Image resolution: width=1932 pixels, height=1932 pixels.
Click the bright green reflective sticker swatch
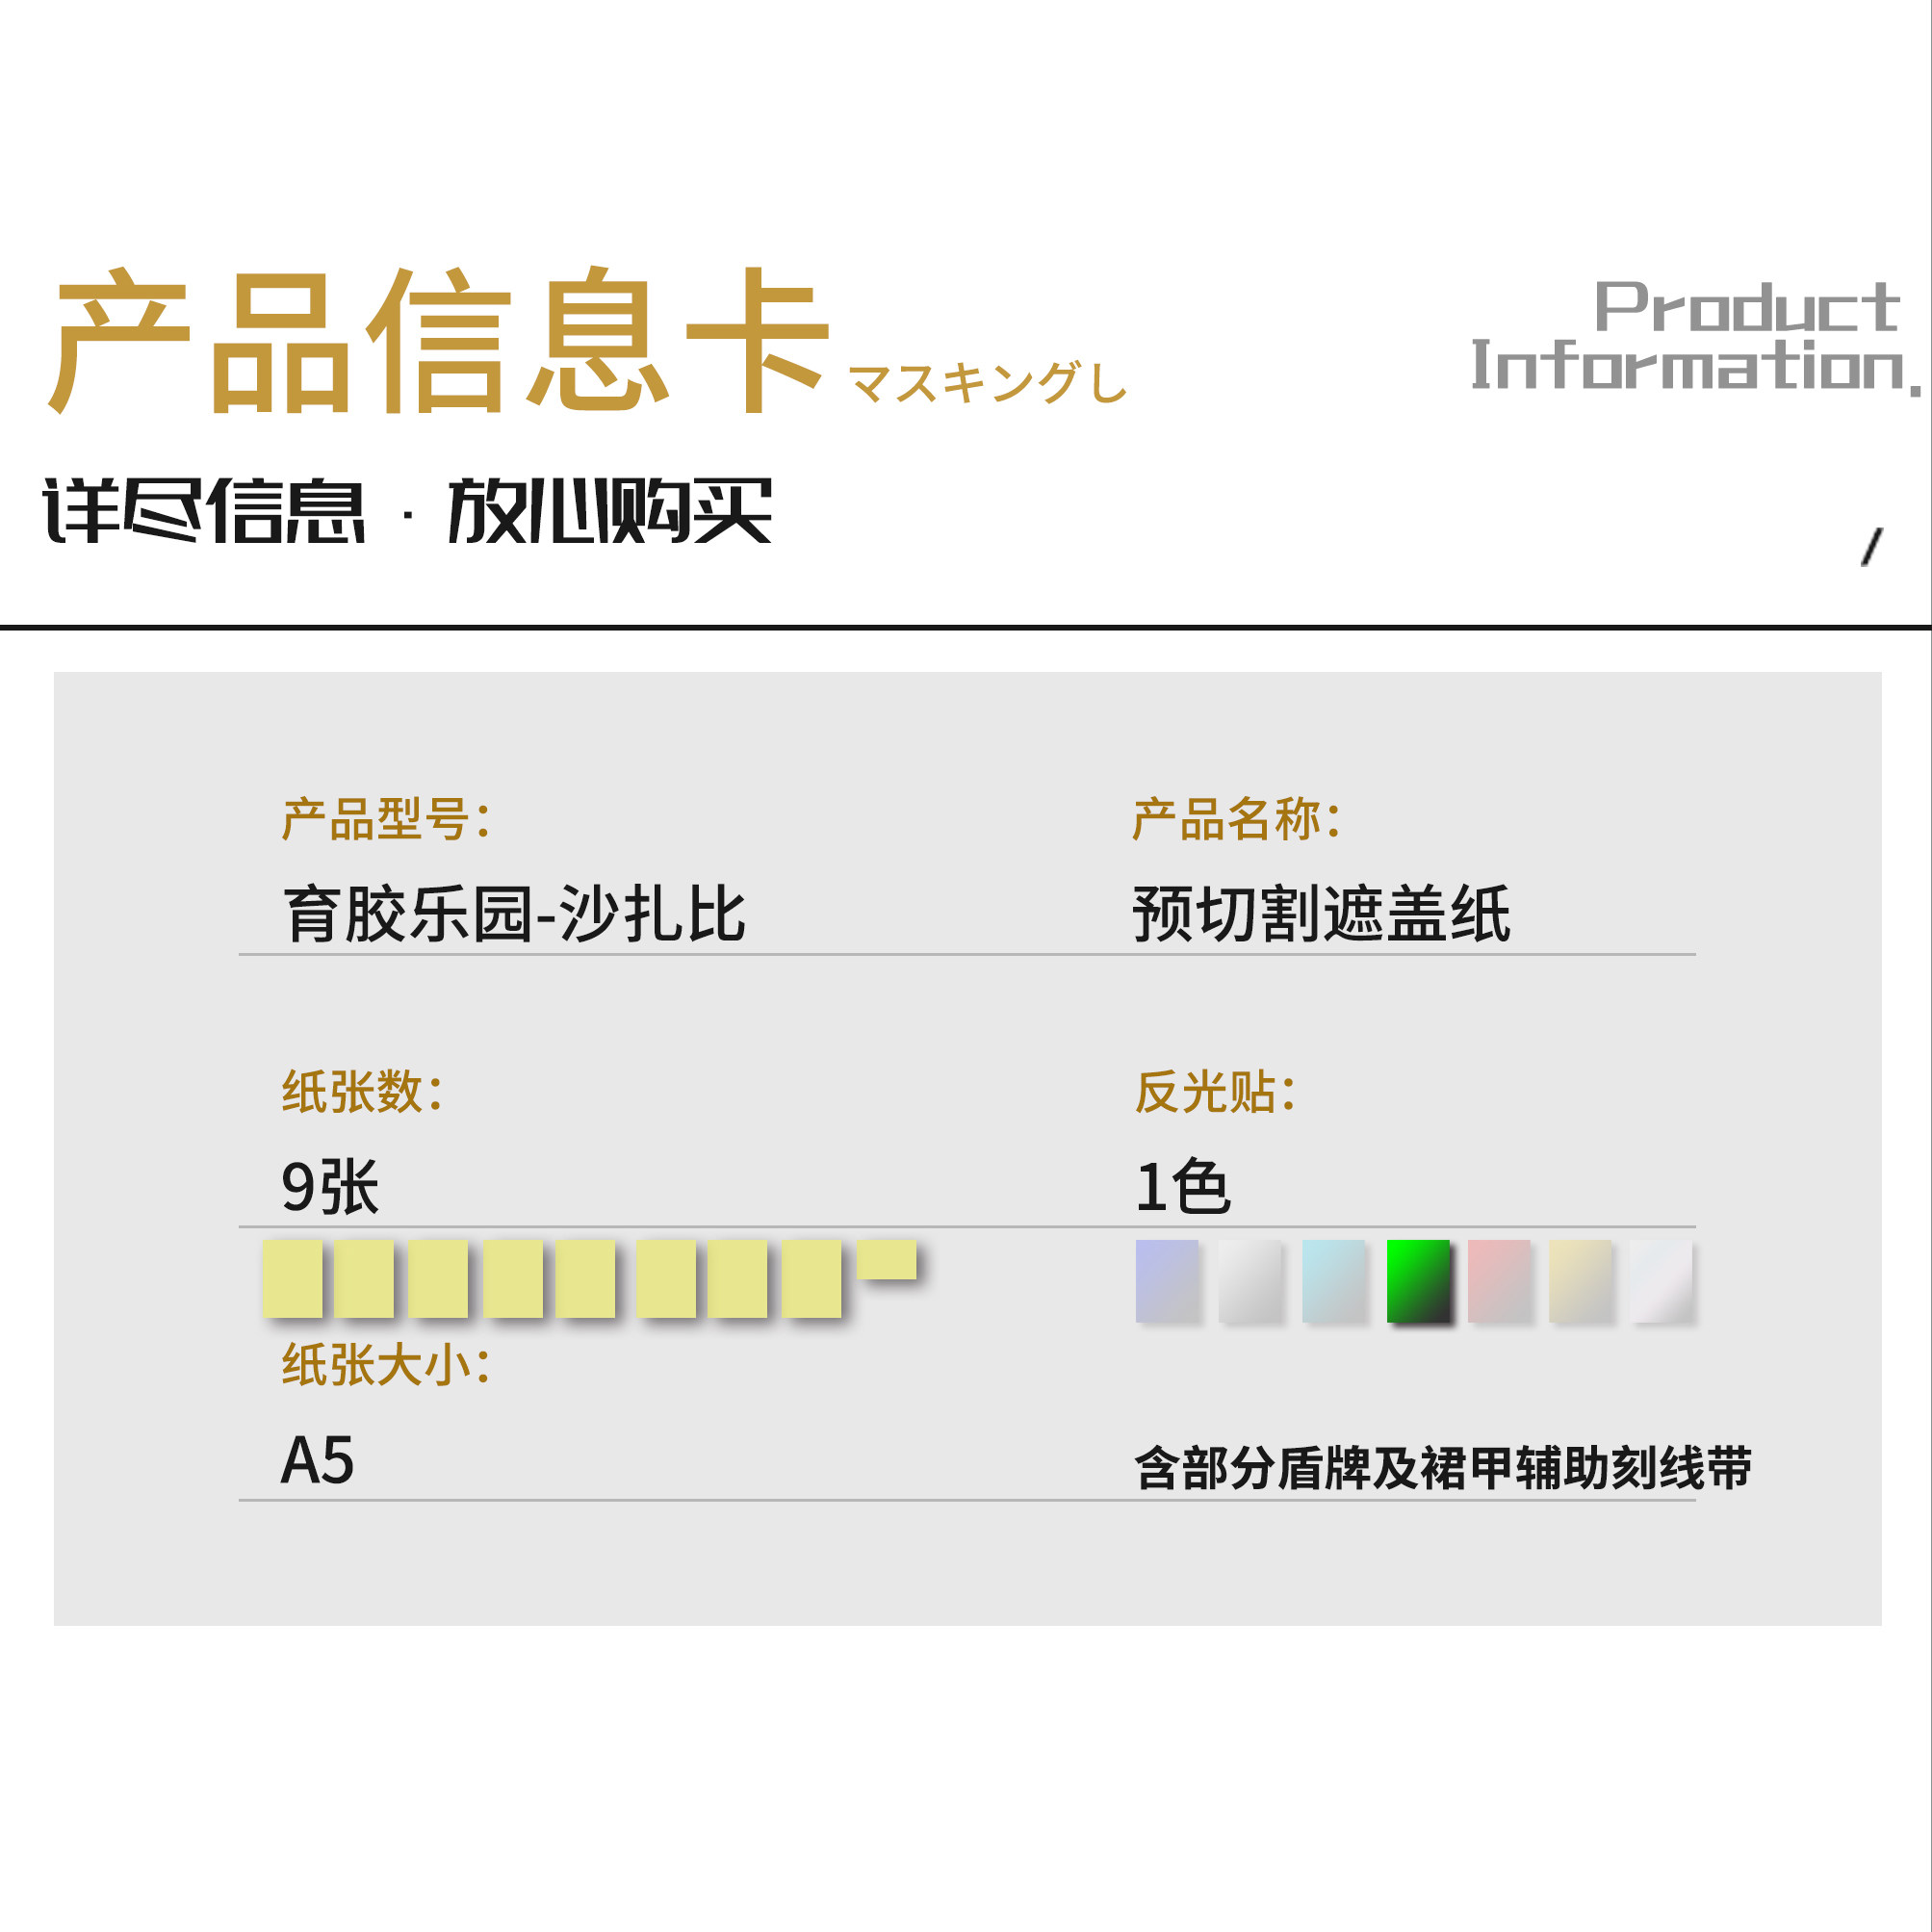tap(1417, 1280)
